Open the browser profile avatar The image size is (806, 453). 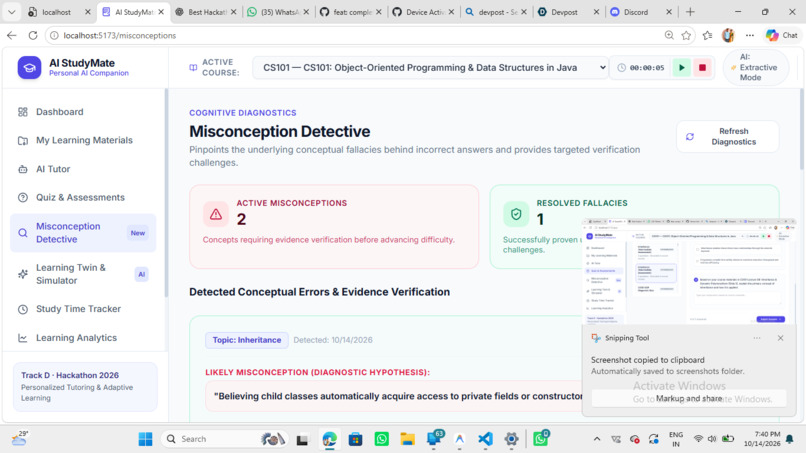728,35
